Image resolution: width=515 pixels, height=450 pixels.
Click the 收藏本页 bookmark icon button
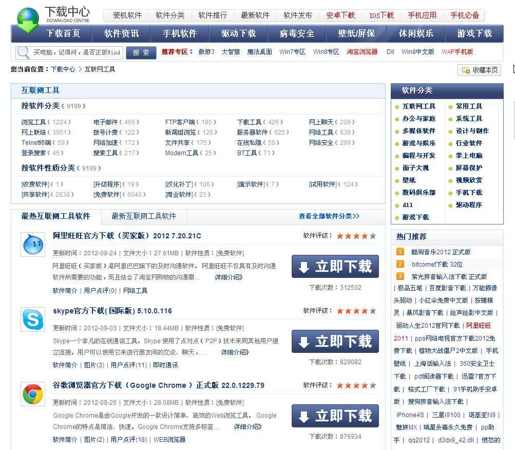479,70
